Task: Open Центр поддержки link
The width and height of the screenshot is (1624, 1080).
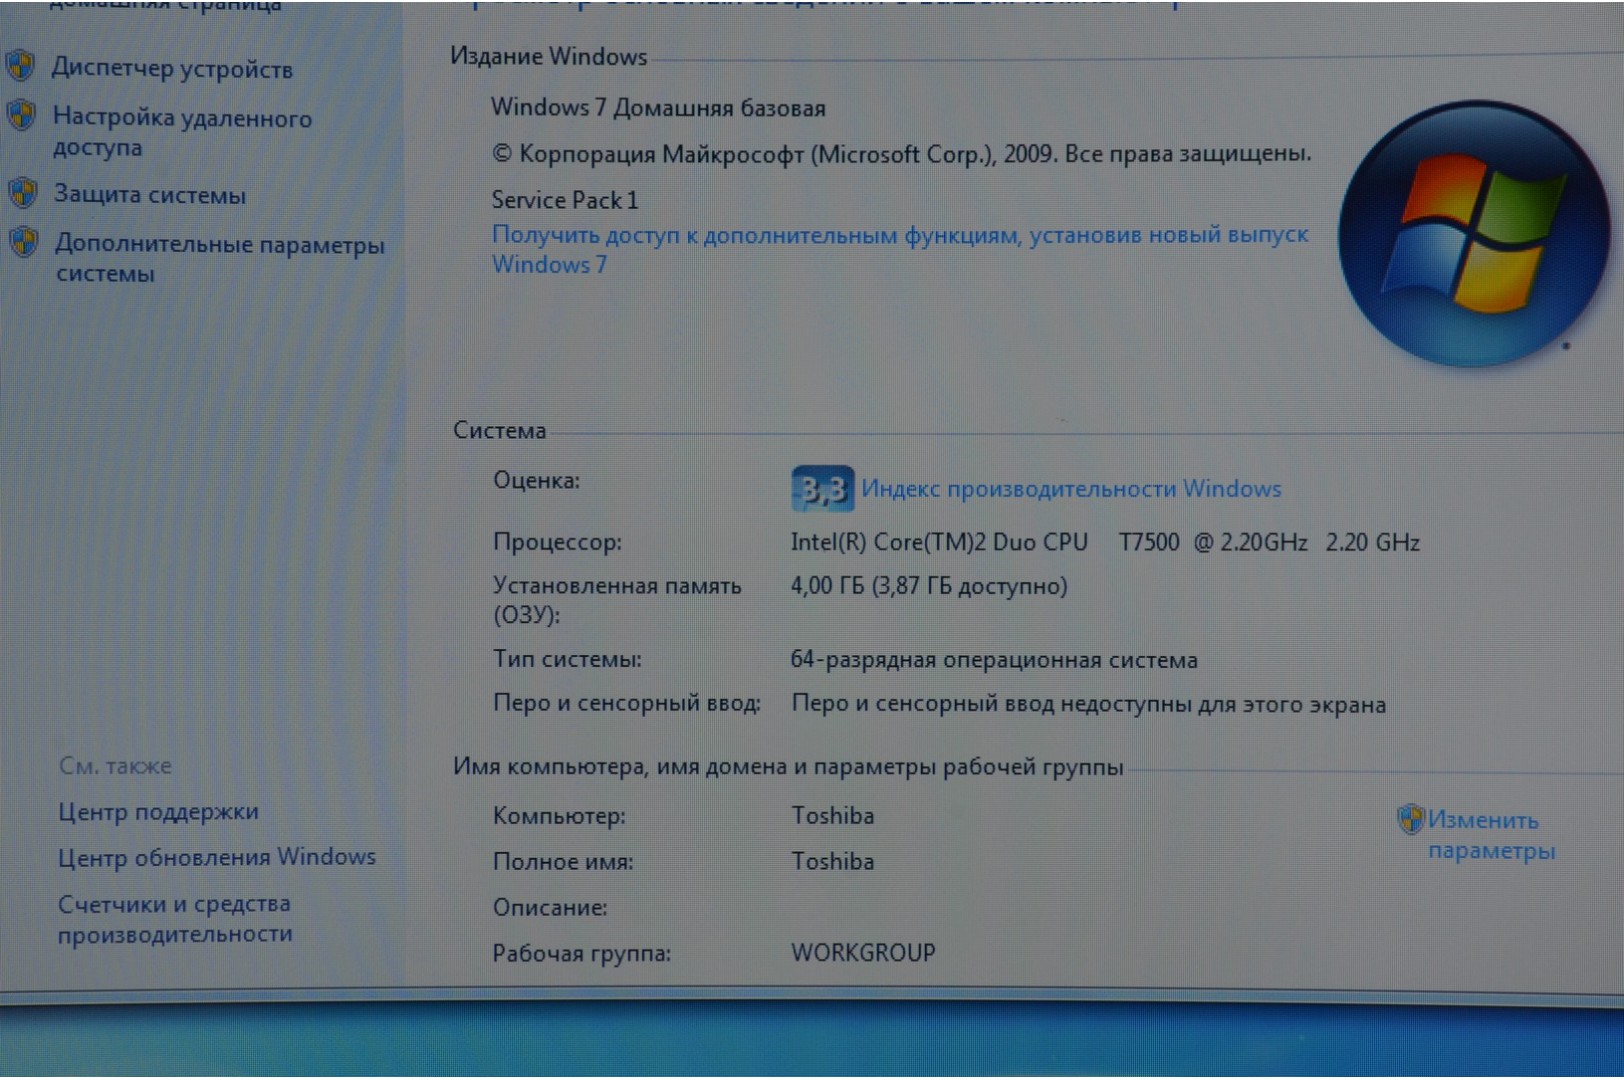Action: pos(158,812)
